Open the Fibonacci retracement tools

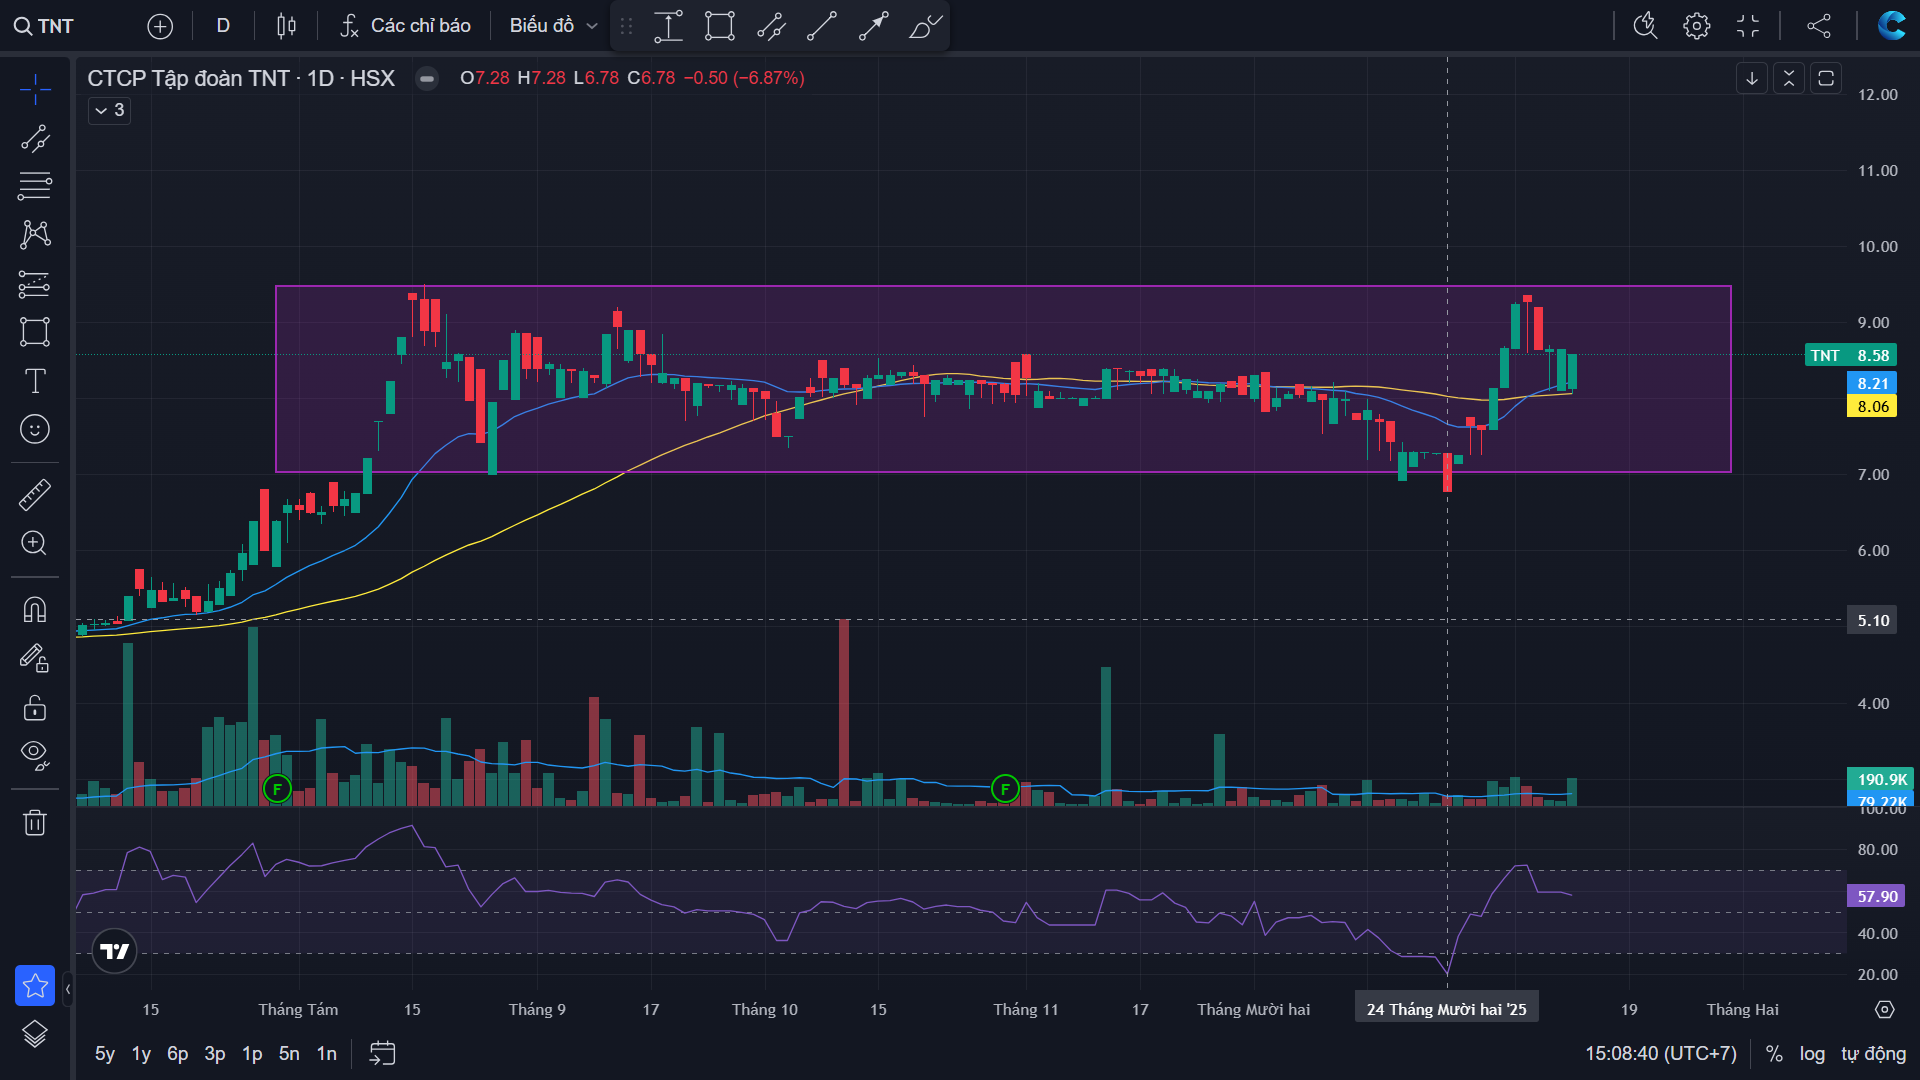(x=35, y=185)
